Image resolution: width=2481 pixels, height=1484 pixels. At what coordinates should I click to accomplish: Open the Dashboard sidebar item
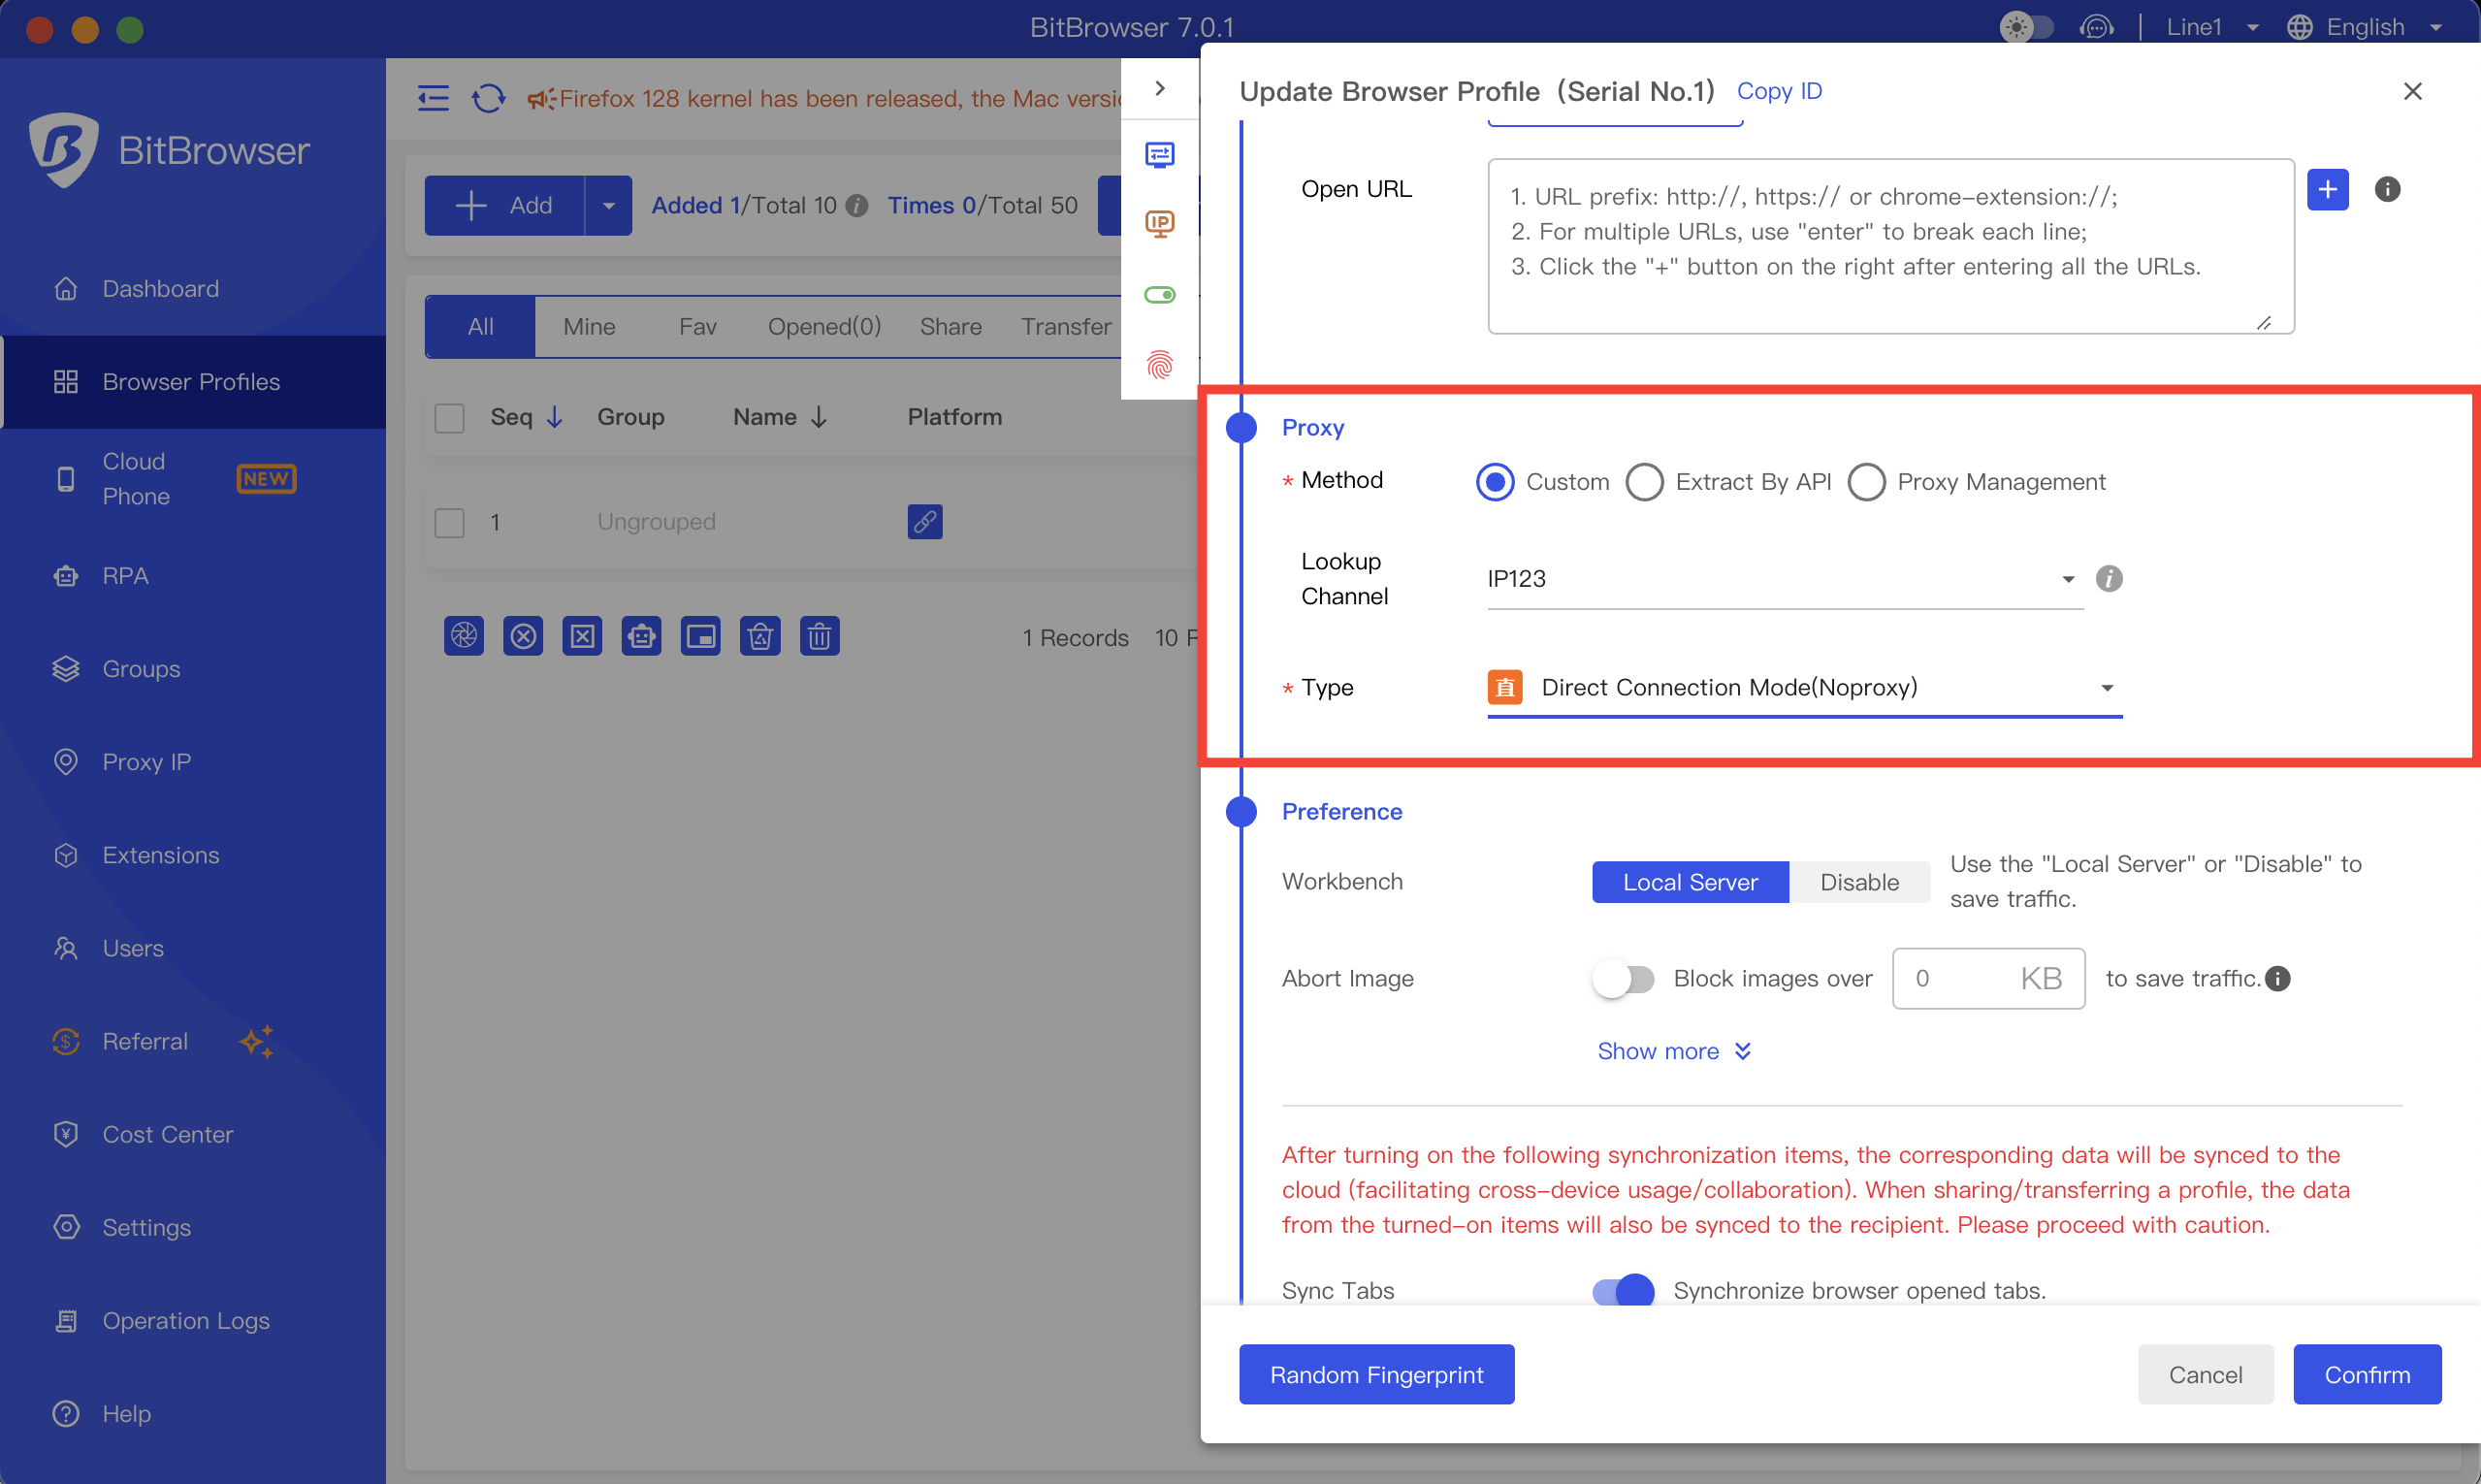tap(193, 289)
